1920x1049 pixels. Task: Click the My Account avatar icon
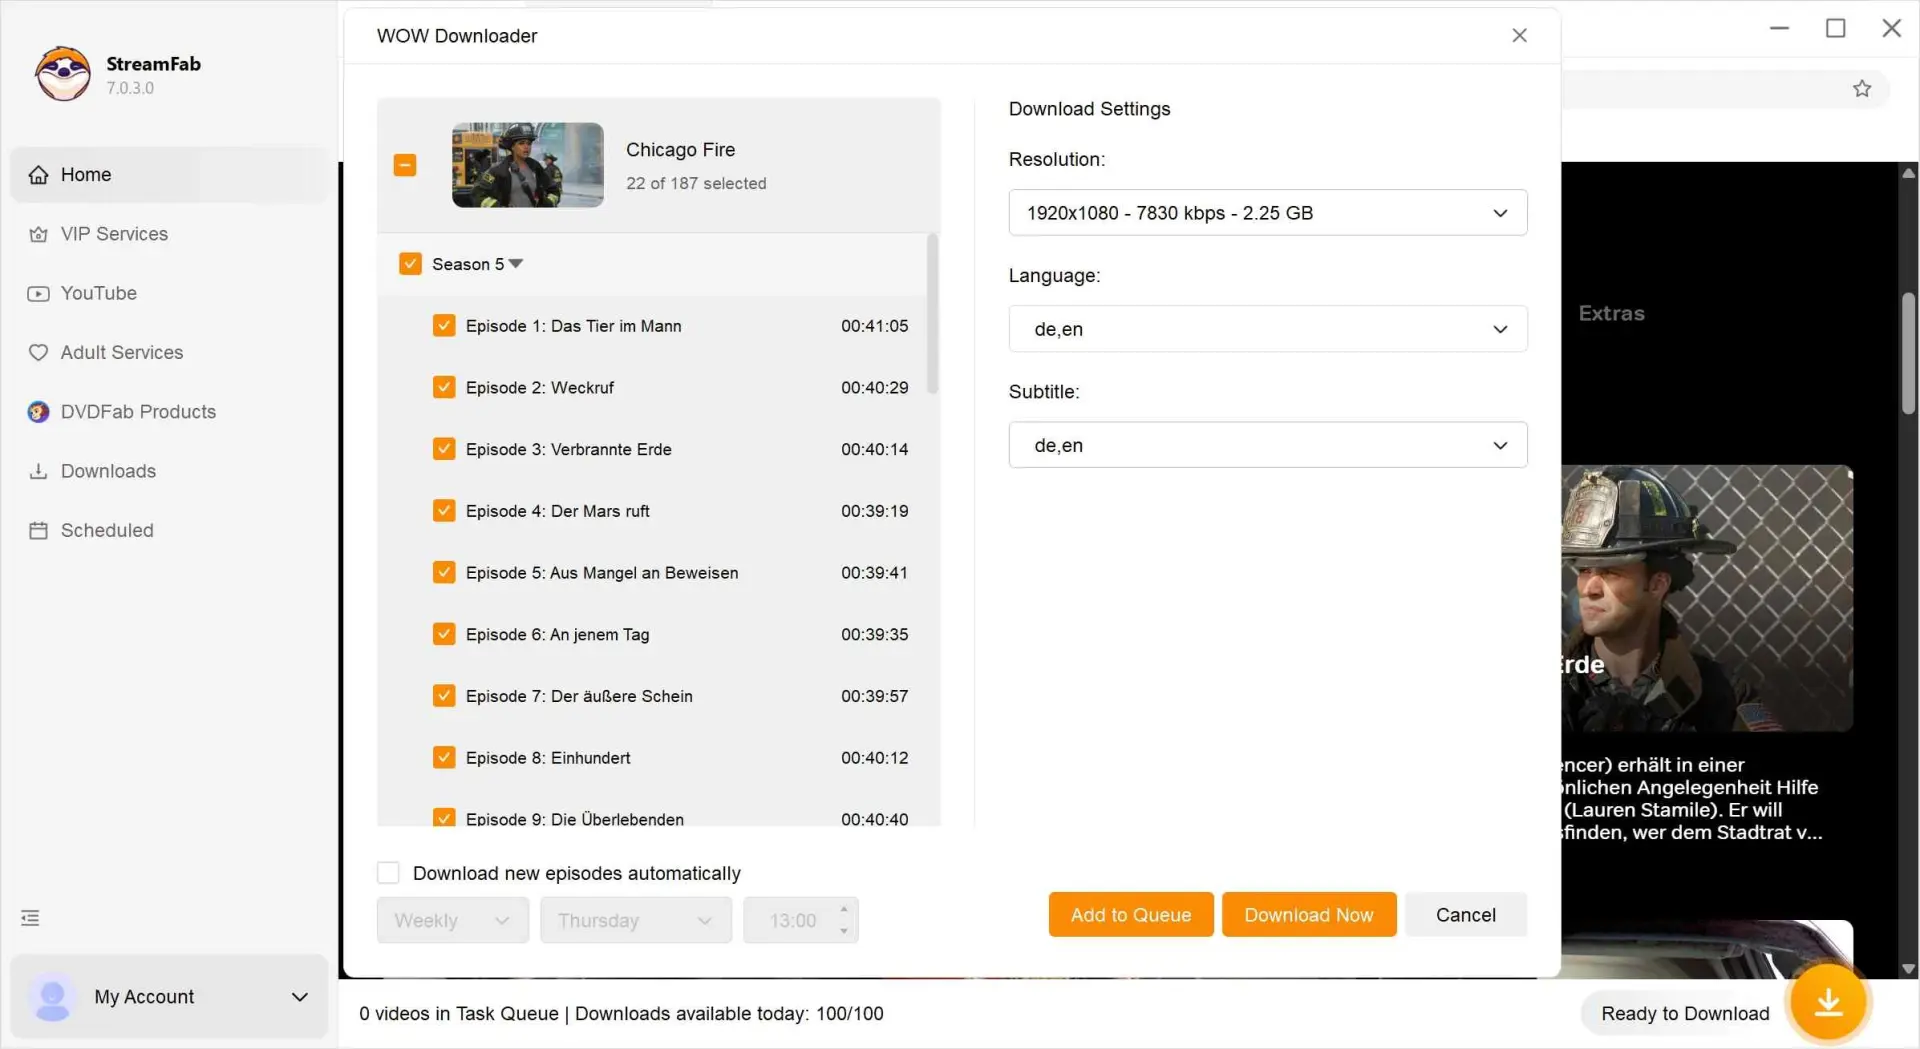point(52,997)
